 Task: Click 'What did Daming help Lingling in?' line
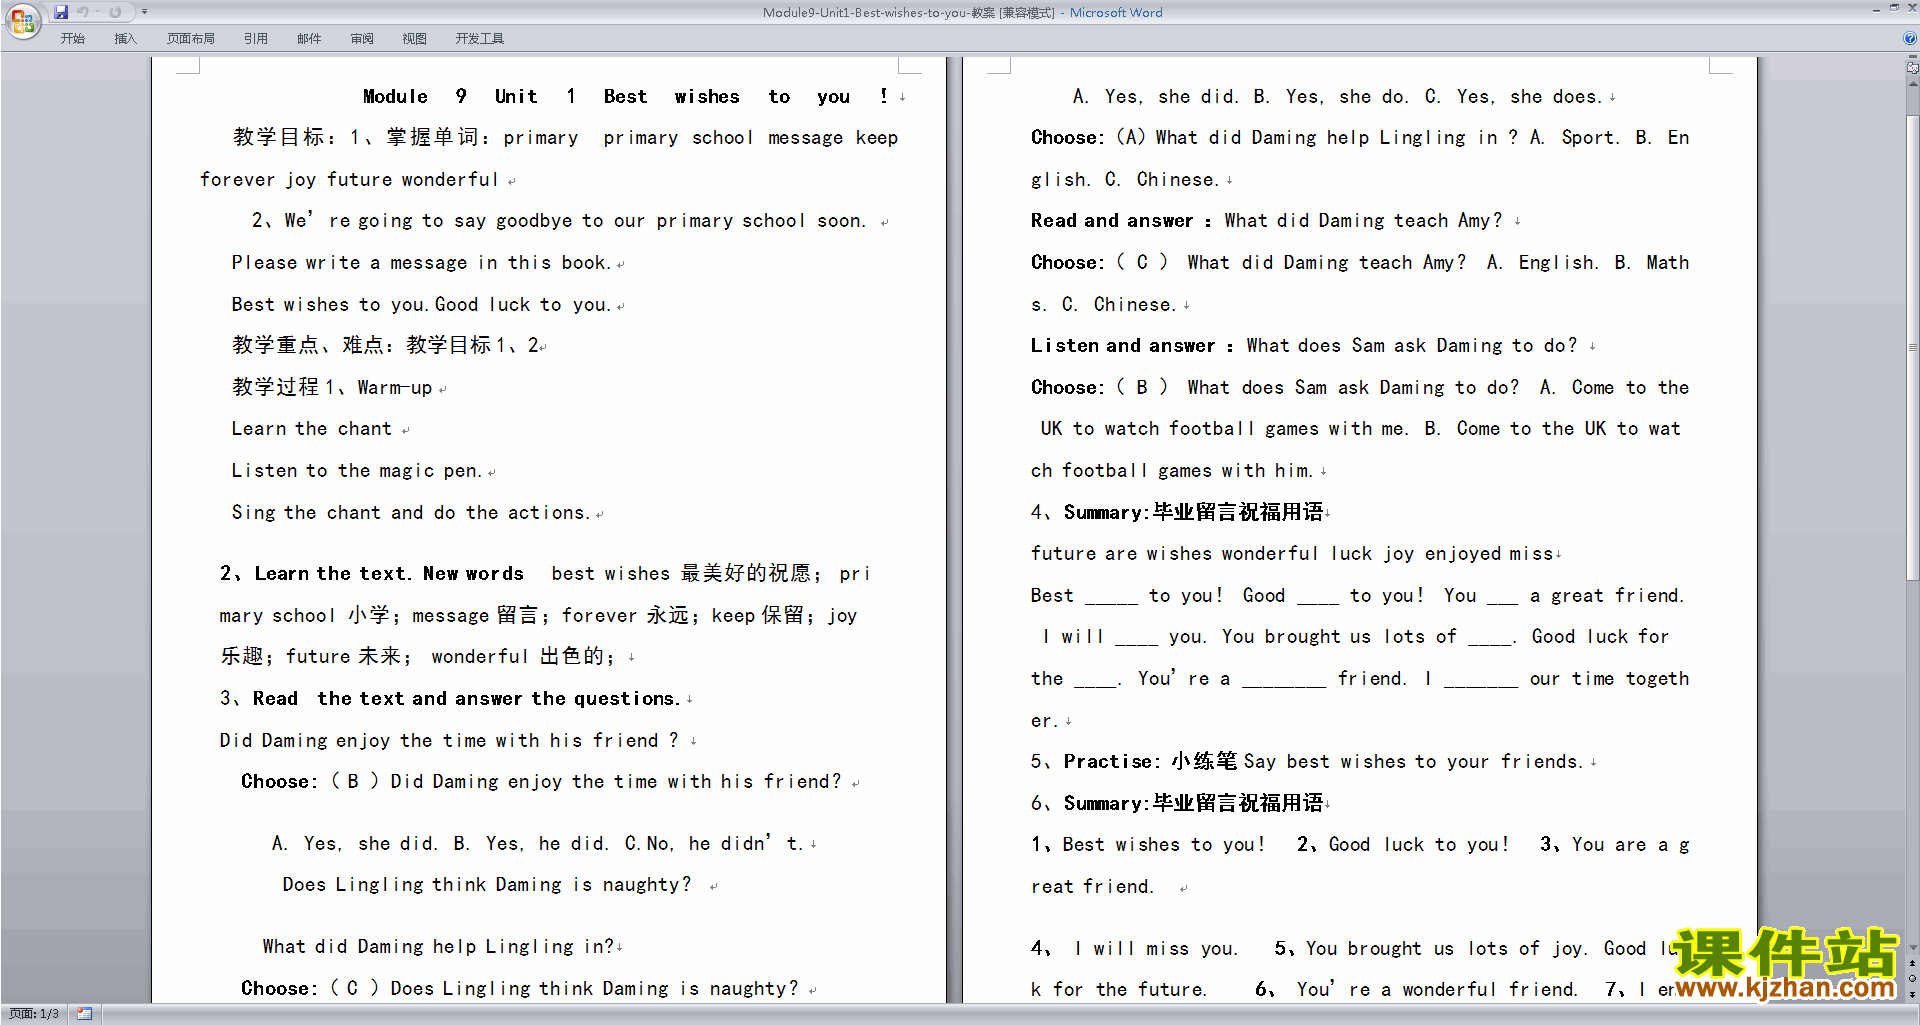tap(439, 947)
